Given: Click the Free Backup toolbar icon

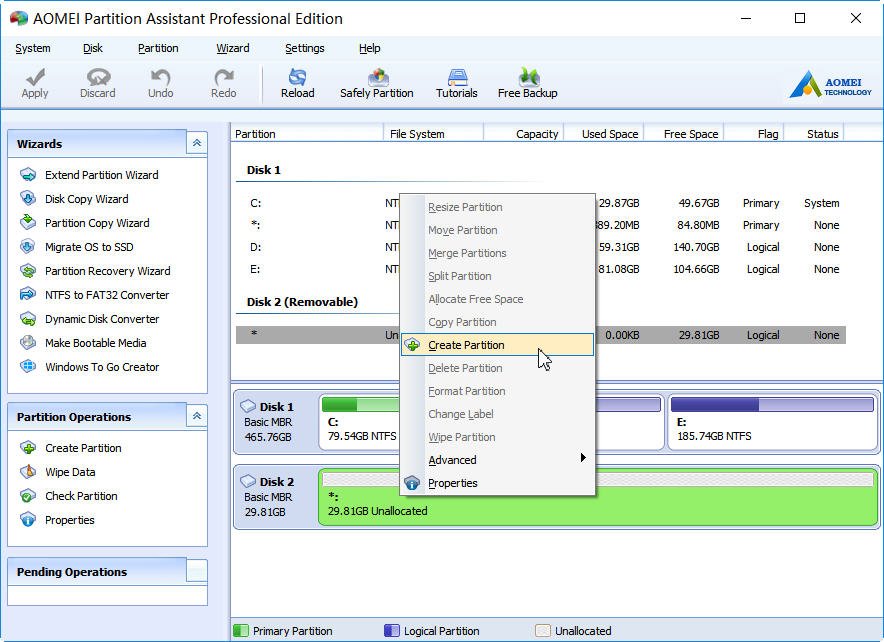Looking at the screenshot, I should pos(528,77).
